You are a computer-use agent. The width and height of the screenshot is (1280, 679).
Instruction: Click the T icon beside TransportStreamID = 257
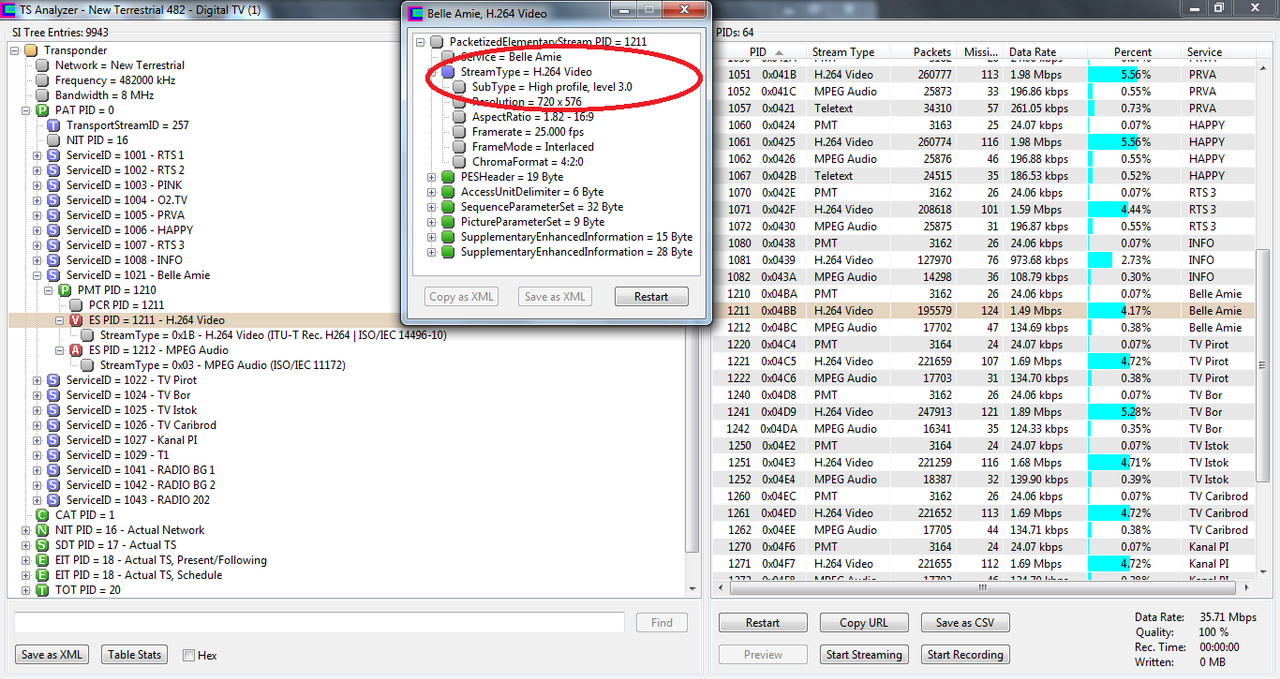(x=53, y=125)
